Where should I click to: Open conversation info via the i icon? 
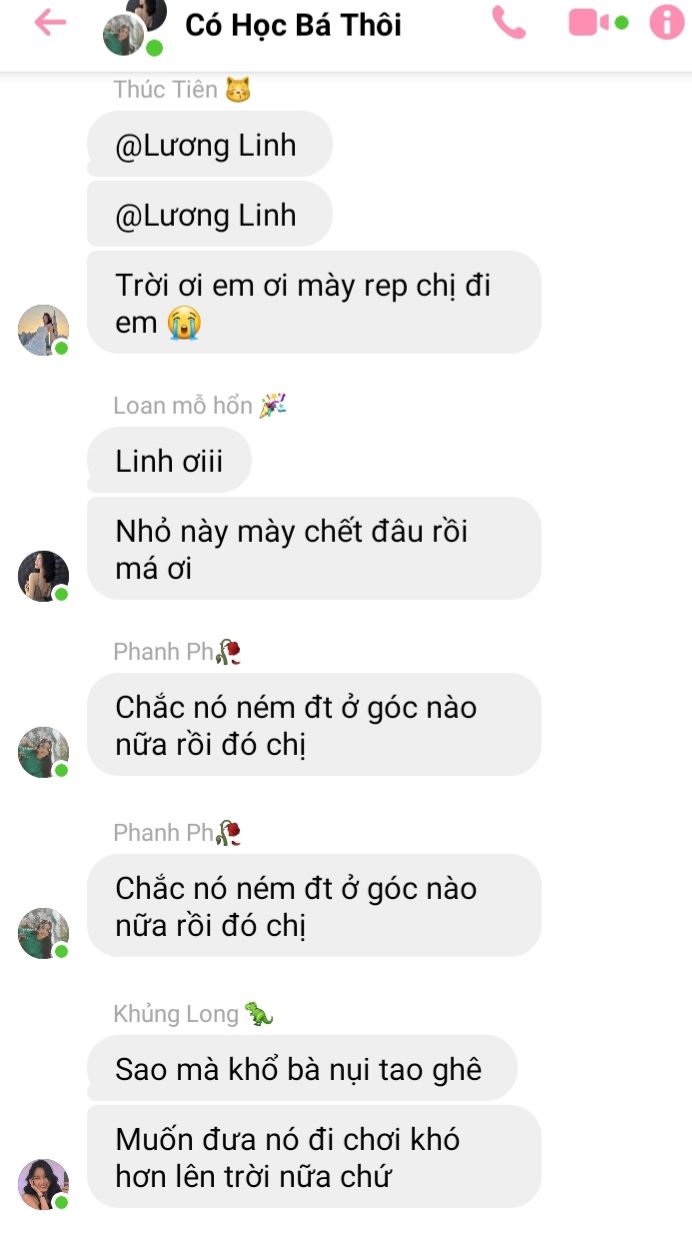pyautogui.click(x=667, y=22)
